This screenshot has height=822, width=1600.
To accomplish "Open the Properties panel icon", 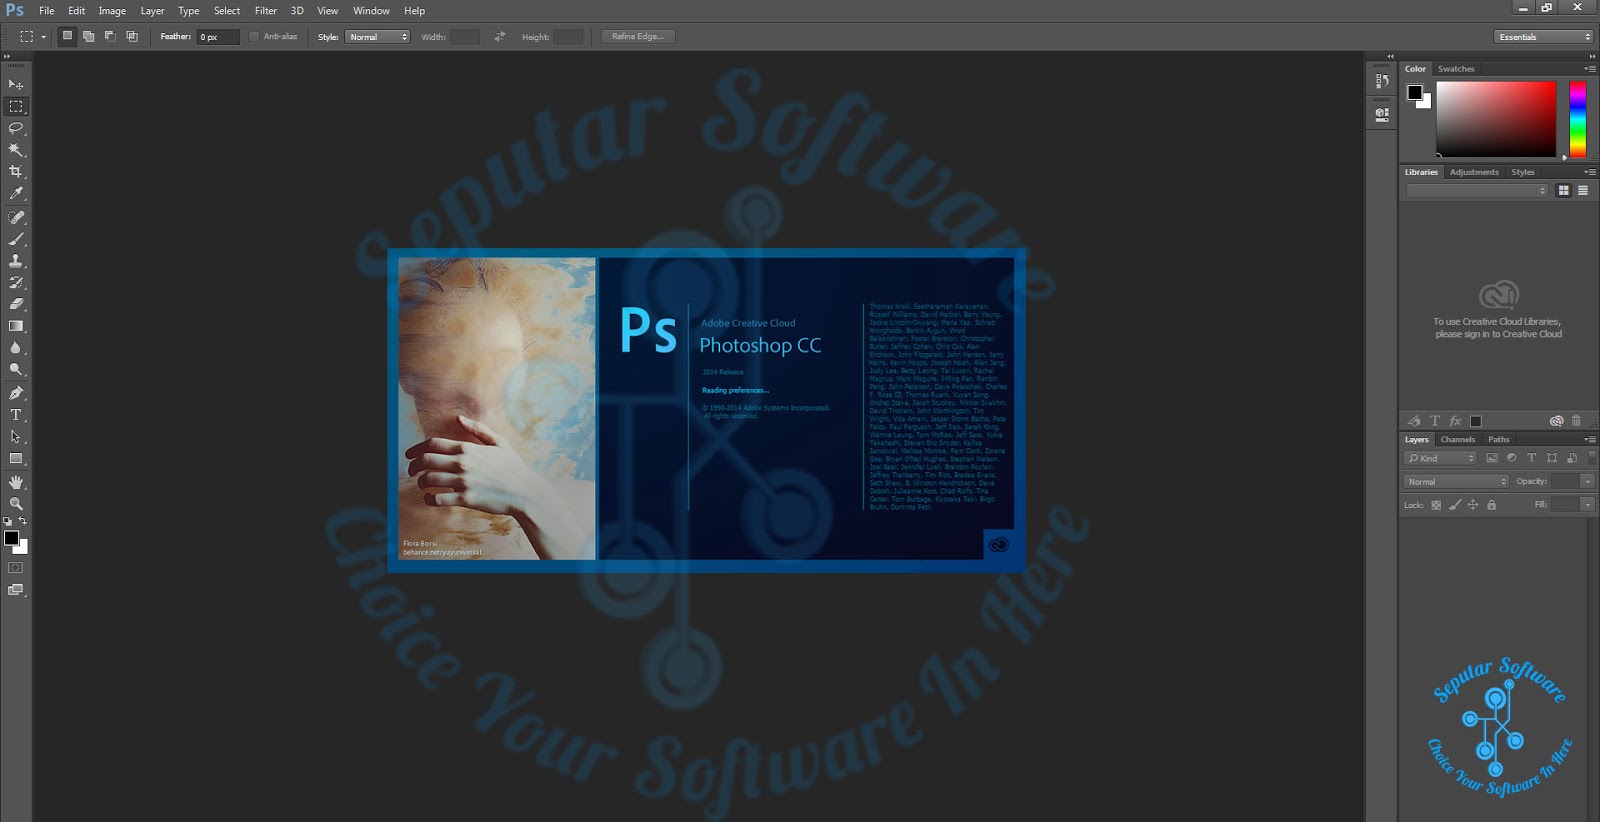I will (1382, 114).
